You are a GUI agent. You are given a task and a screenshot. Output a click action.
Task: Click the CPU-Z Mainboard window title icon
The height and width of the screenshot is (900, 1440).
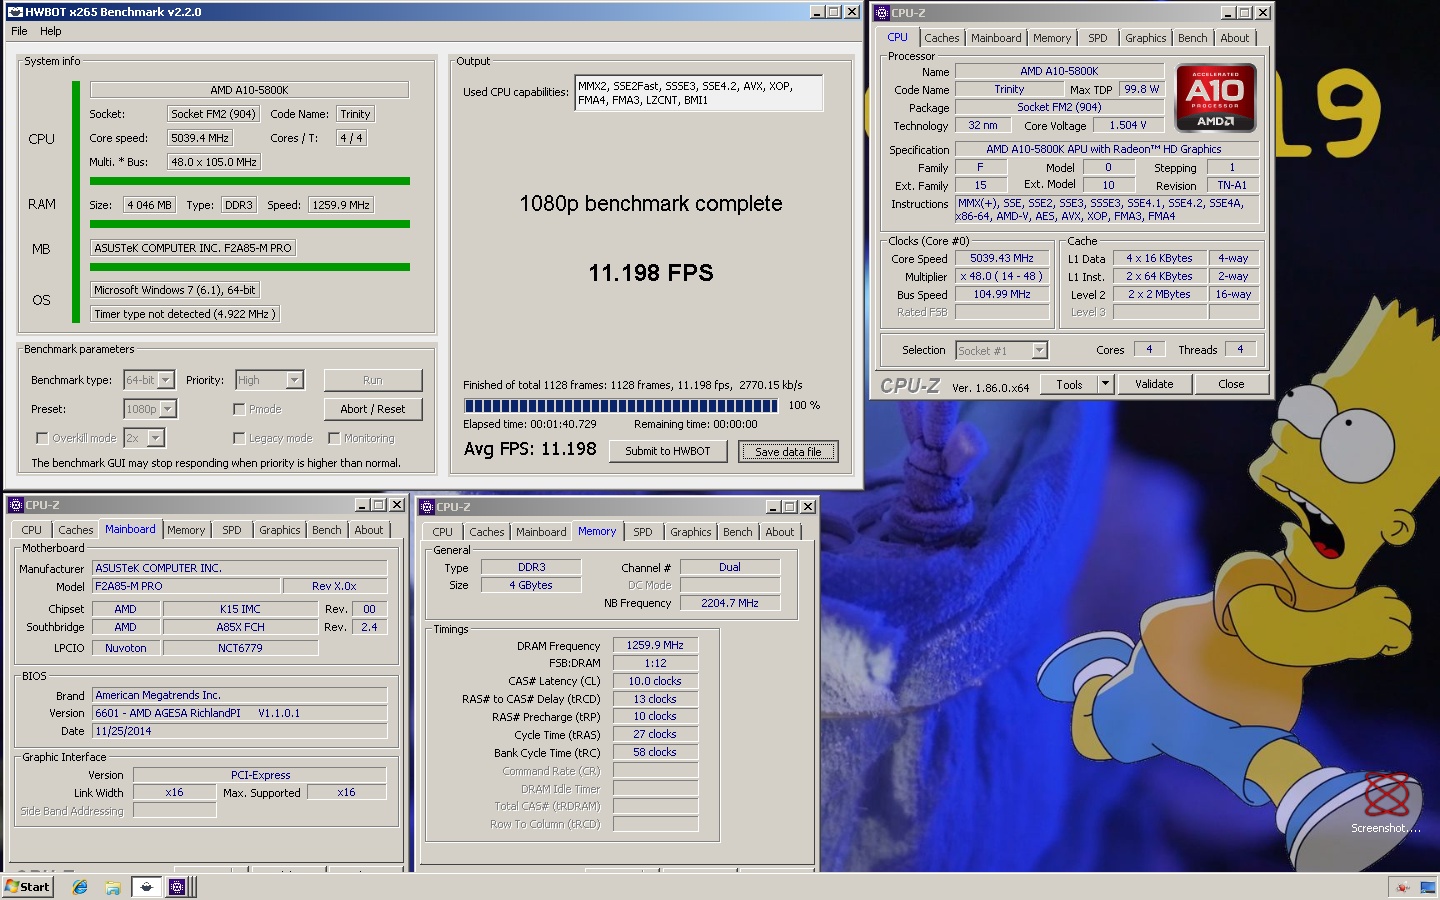coord(16,505)
